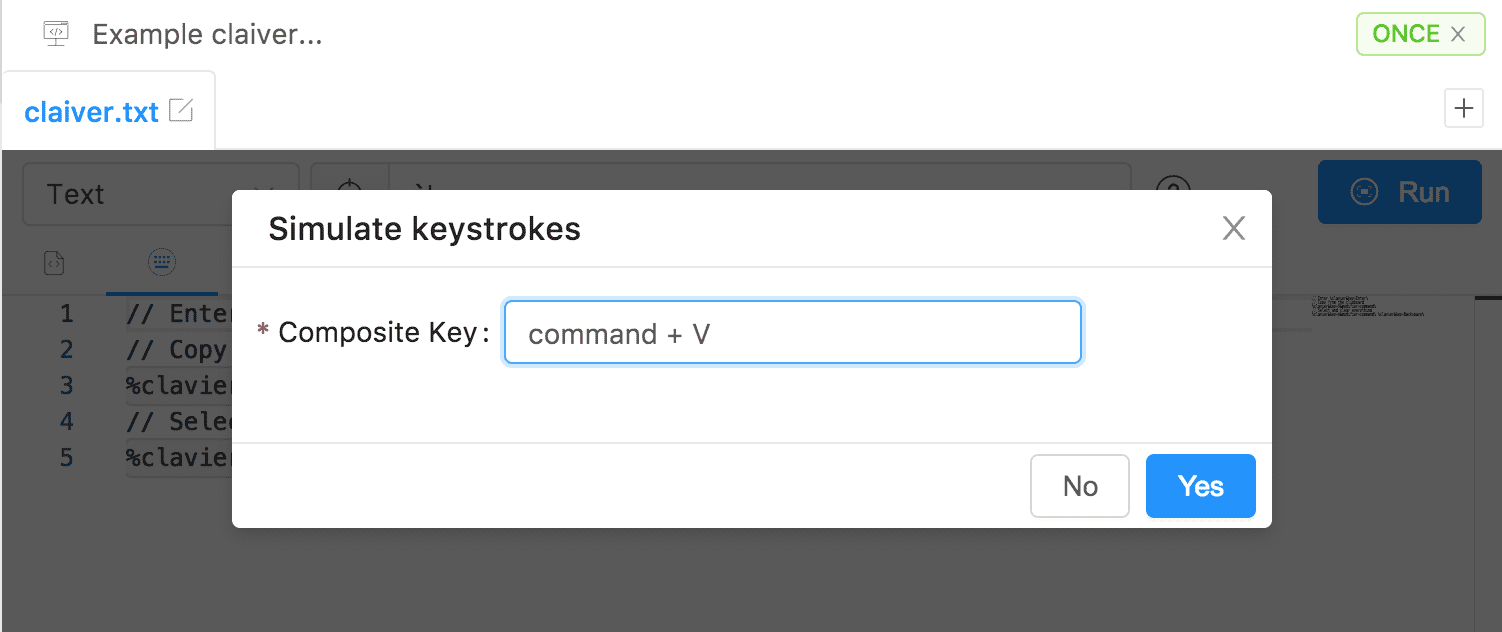
Task: Click the %clavier text on line 5
Action: 178,457
